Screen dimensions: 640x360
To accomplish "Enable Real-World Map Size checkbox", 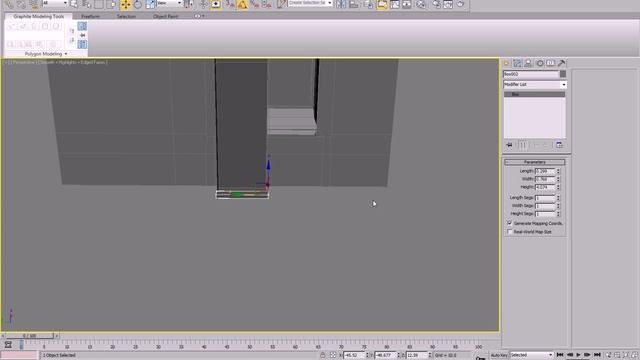I will tap(510, 231).
